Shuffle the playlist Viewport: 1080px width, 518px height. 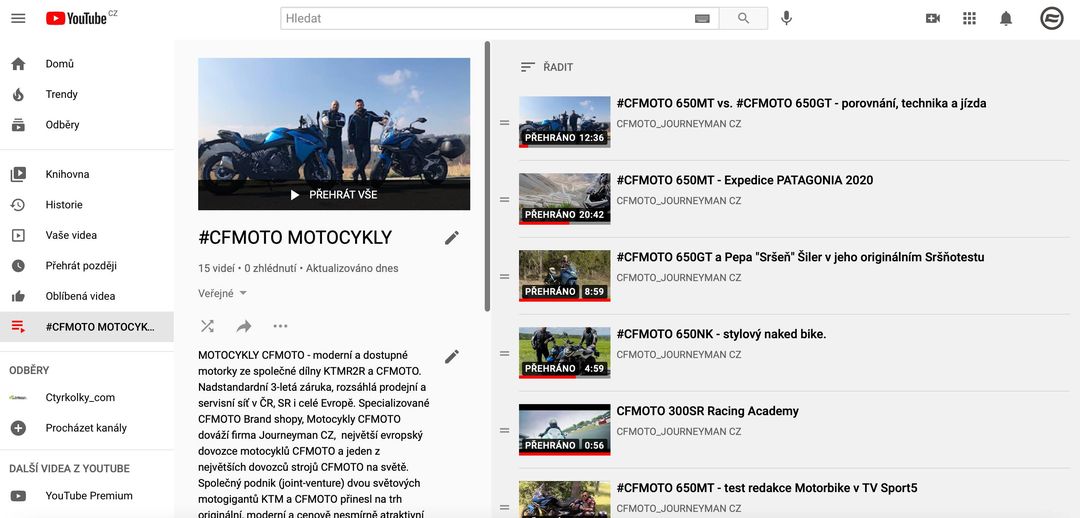(x=207, y=326)
